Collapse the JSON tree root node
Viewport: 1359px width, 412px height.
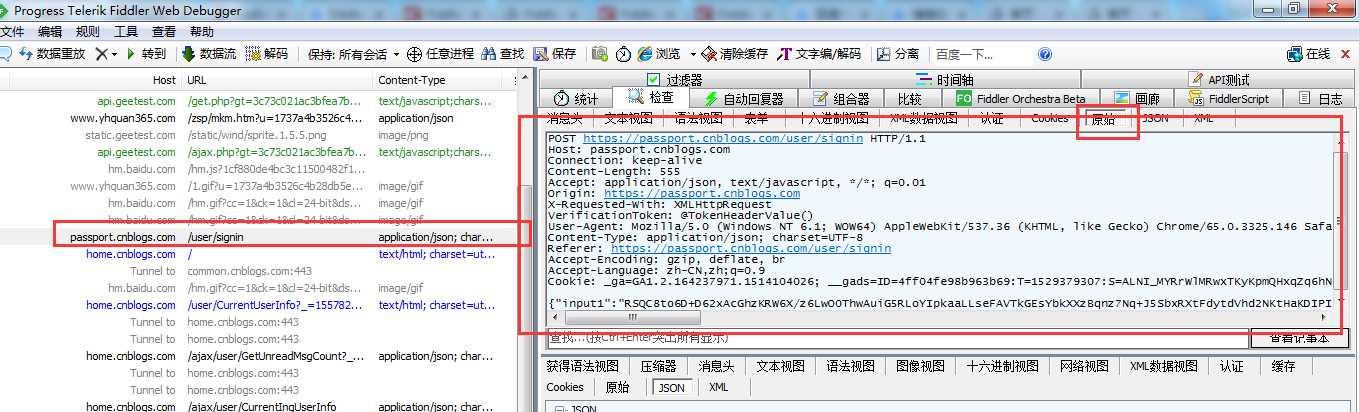(x=561, y=408)
